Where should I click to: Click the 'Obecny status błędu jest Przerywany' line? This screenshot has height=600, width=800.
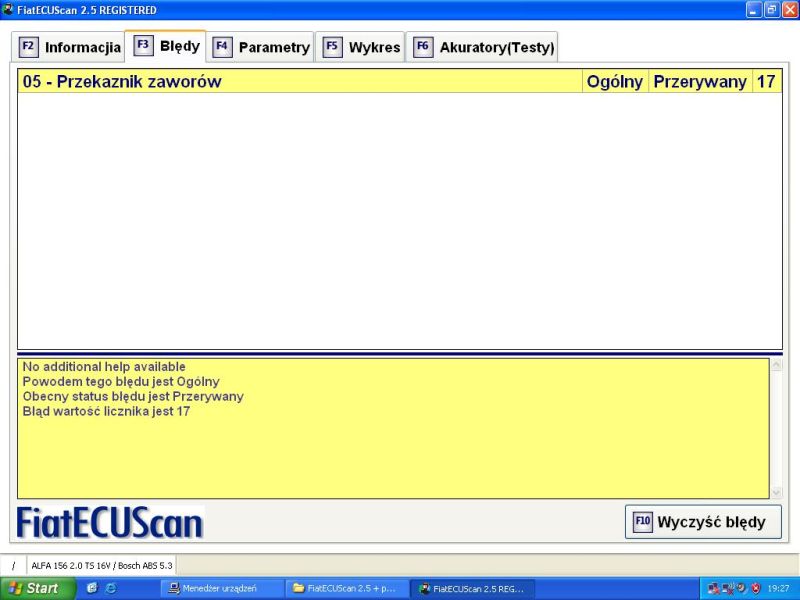coord(133,396)
